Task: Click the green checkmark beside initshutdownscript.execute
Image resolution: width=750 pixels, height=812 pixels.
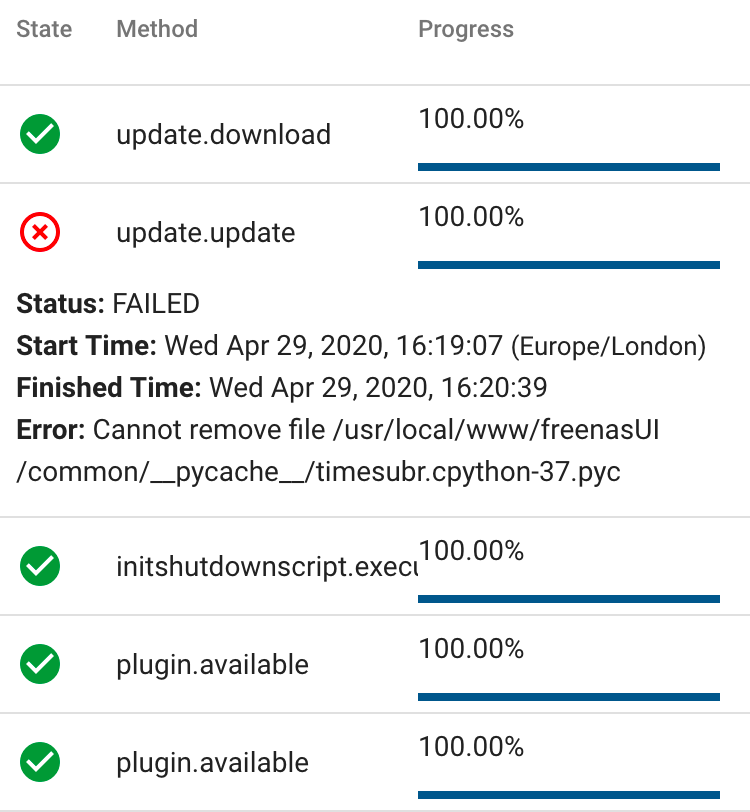Action: pyautogui.click(x=40, y=566)
